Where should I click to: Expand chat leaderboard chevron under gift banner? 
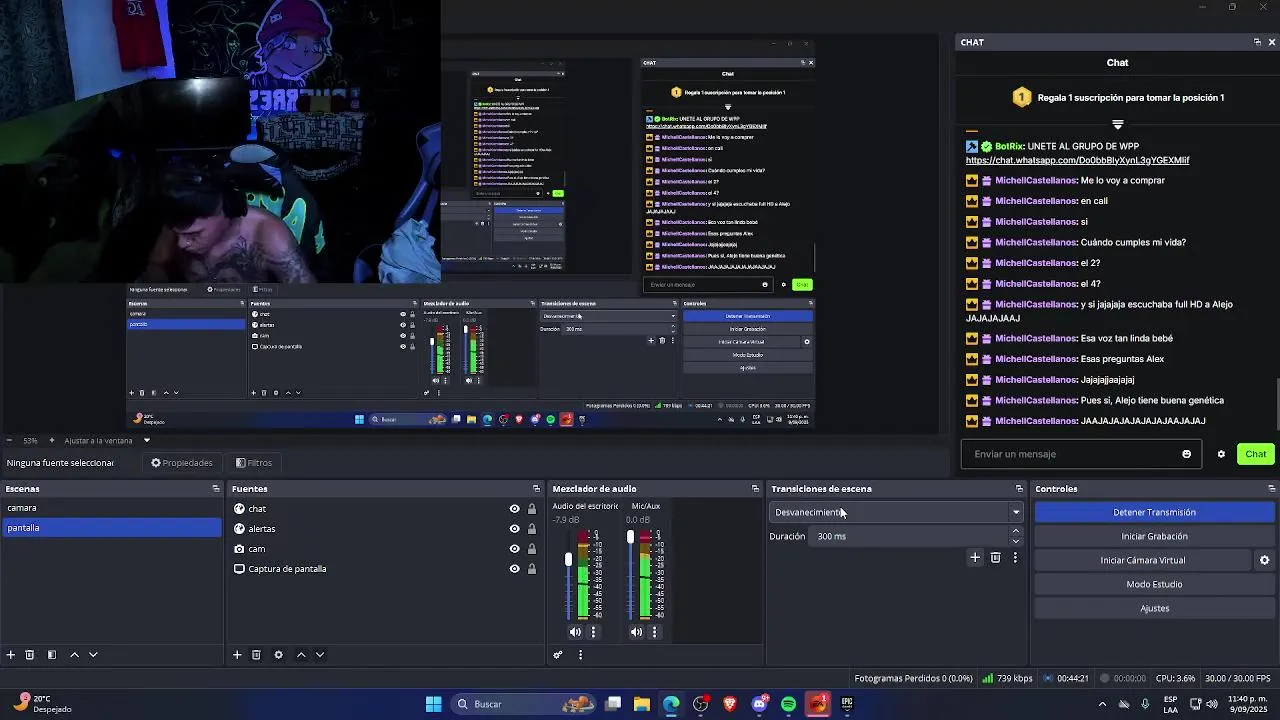1118,125
